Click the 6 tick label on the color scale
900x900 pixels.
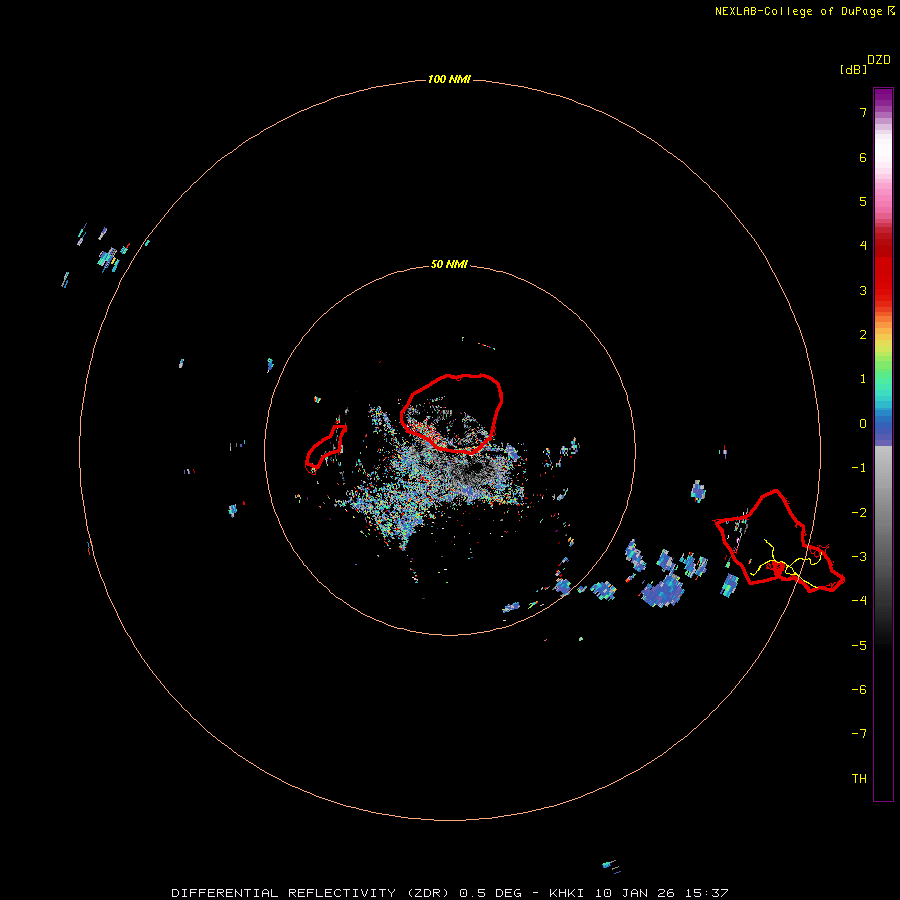pos(863,157)
